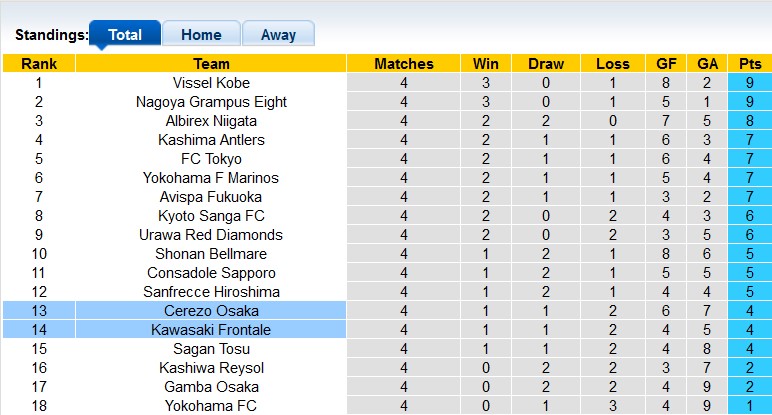Open the Home standings tab

tap(201, 34)
